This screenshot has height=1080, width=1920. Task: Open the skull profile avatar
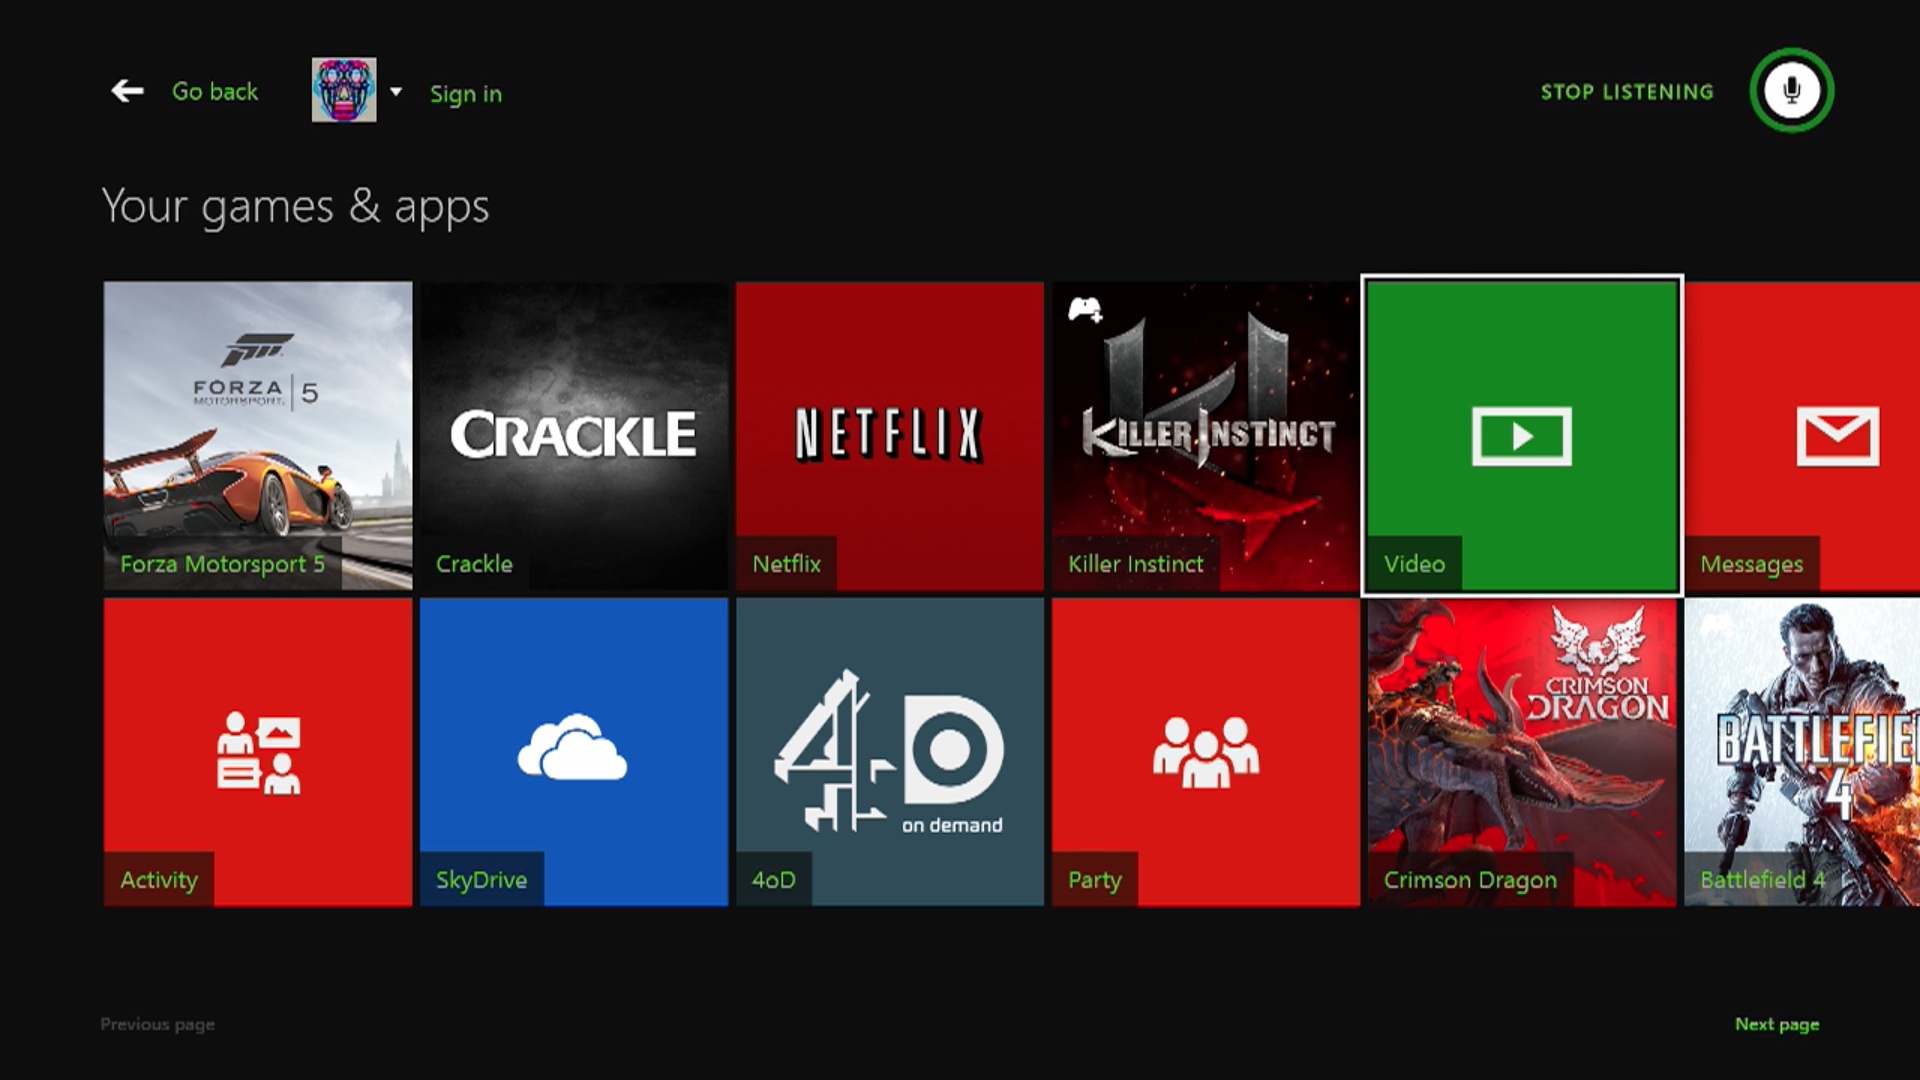[x=344, y=90]
